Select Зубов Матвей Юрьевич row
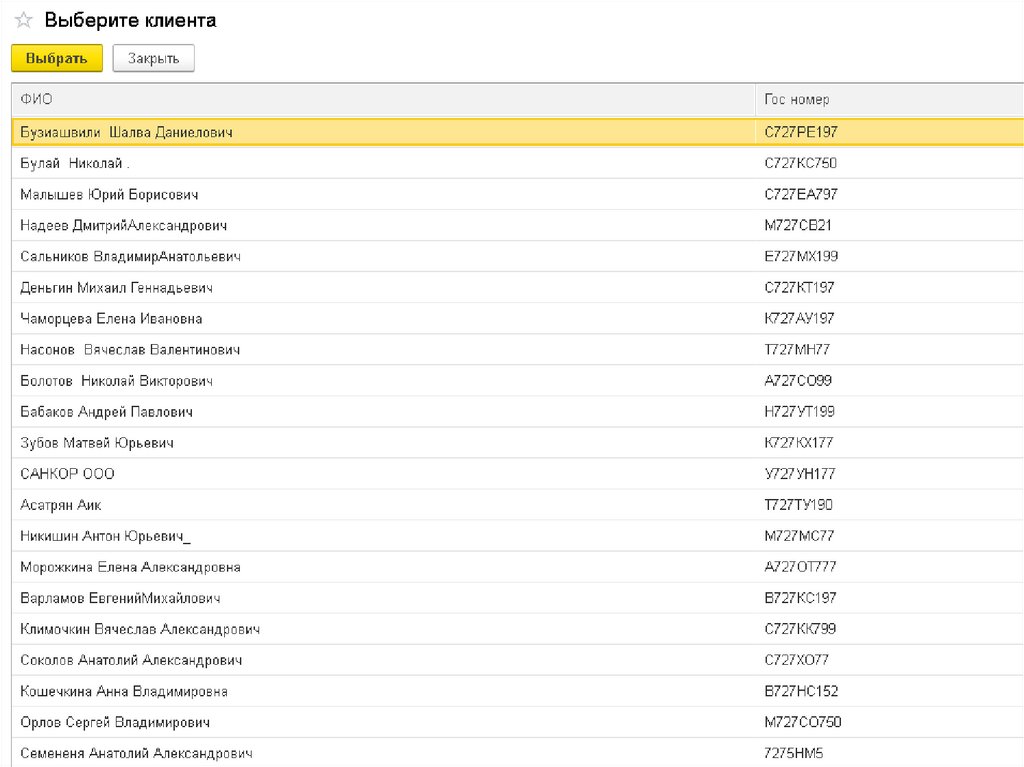 97,442
